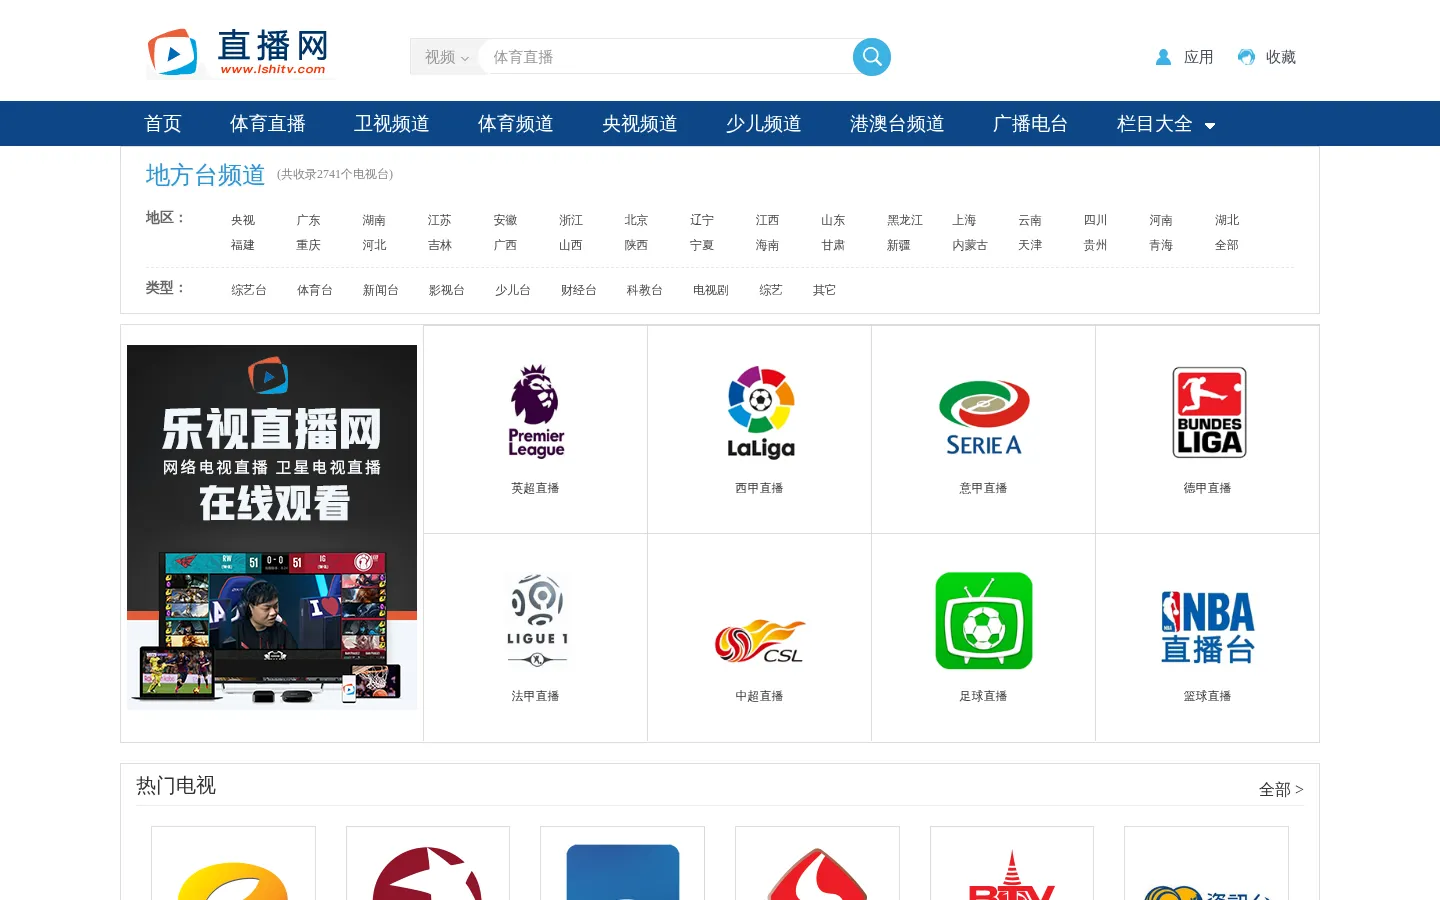Click the 应用 user icon
Viewport: 1440px width, 900px height.
(1163, 57)
